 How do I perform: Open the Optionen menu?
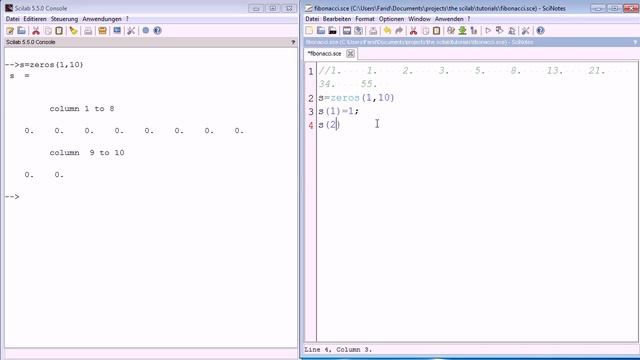(x=391, y=19)
